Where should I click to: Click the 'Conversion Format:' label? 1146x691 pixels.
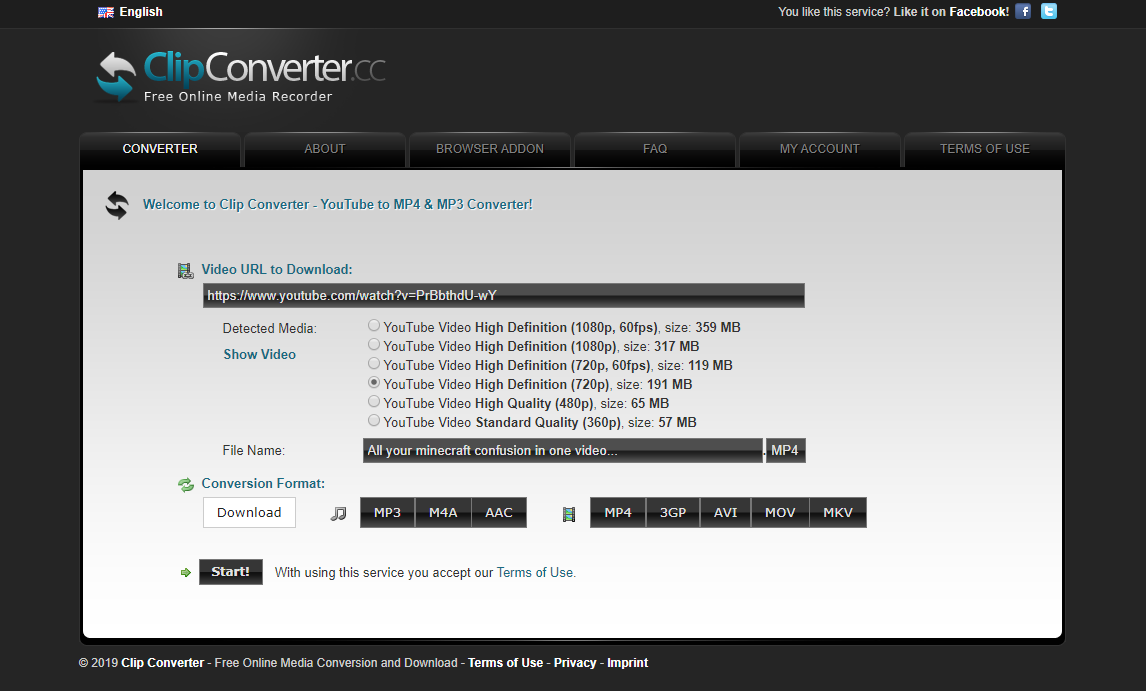[263, 483]
